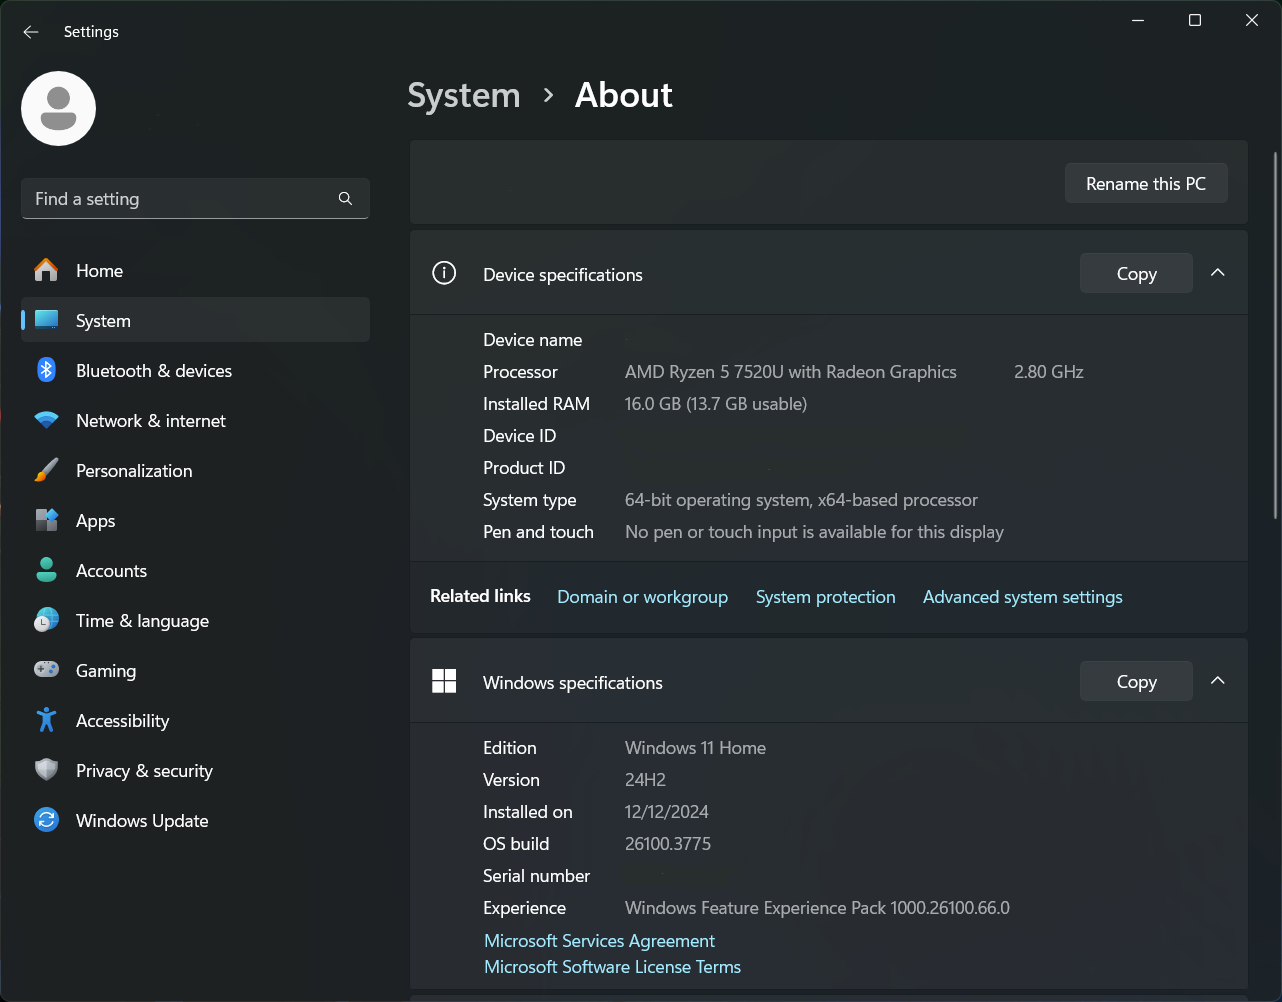The height and width of the screenshot is (1002, 1282).
Task: Click the user account avatar
Action: [58, 108]
